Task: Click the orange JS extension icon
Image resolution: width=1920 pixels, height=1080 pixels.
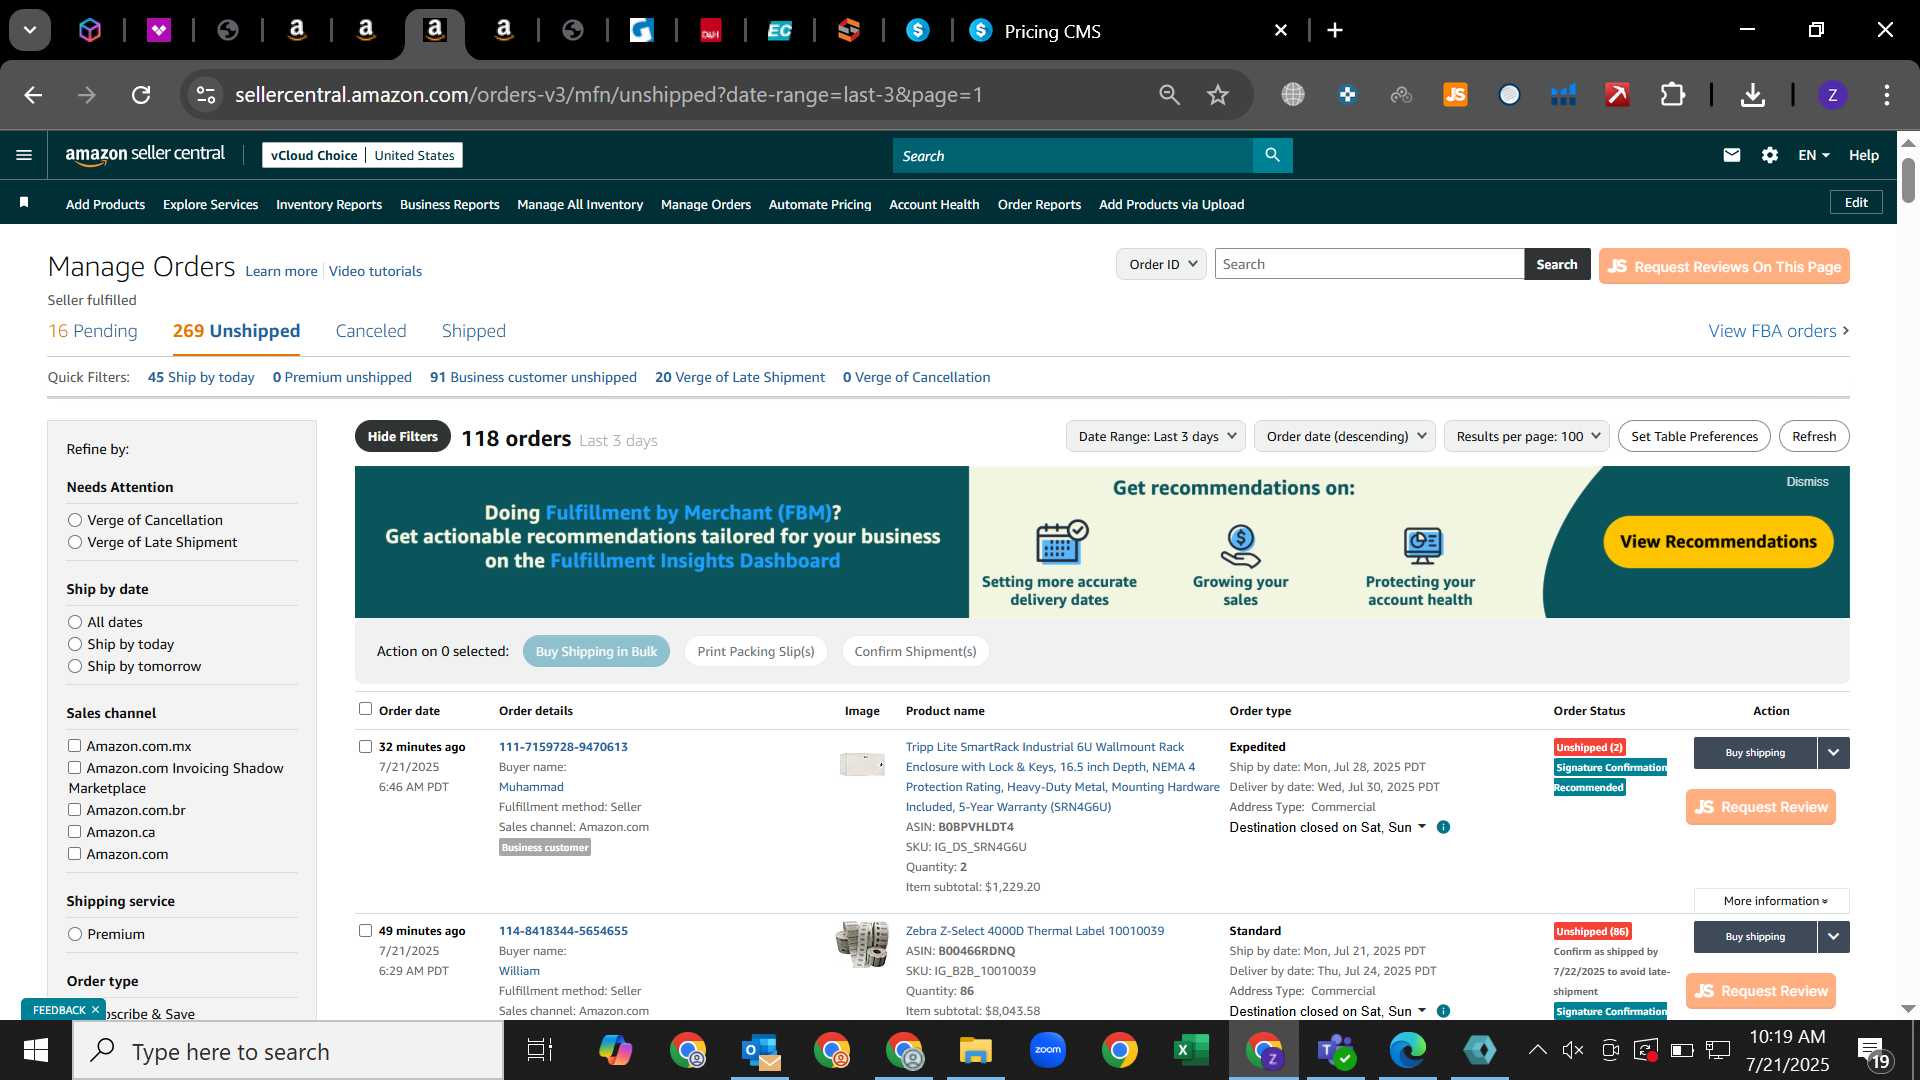Action: [1455, 95]
